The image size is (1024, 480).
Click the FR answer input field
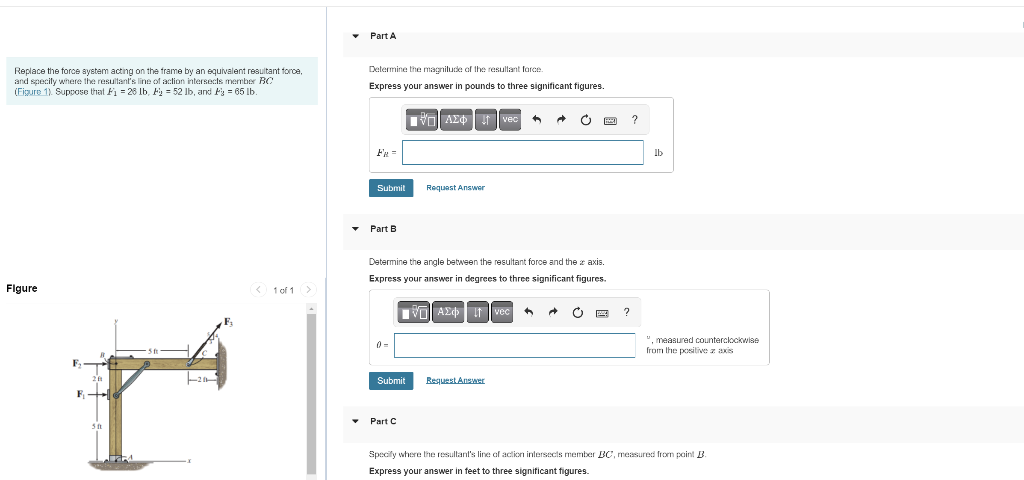pos(522,153)
